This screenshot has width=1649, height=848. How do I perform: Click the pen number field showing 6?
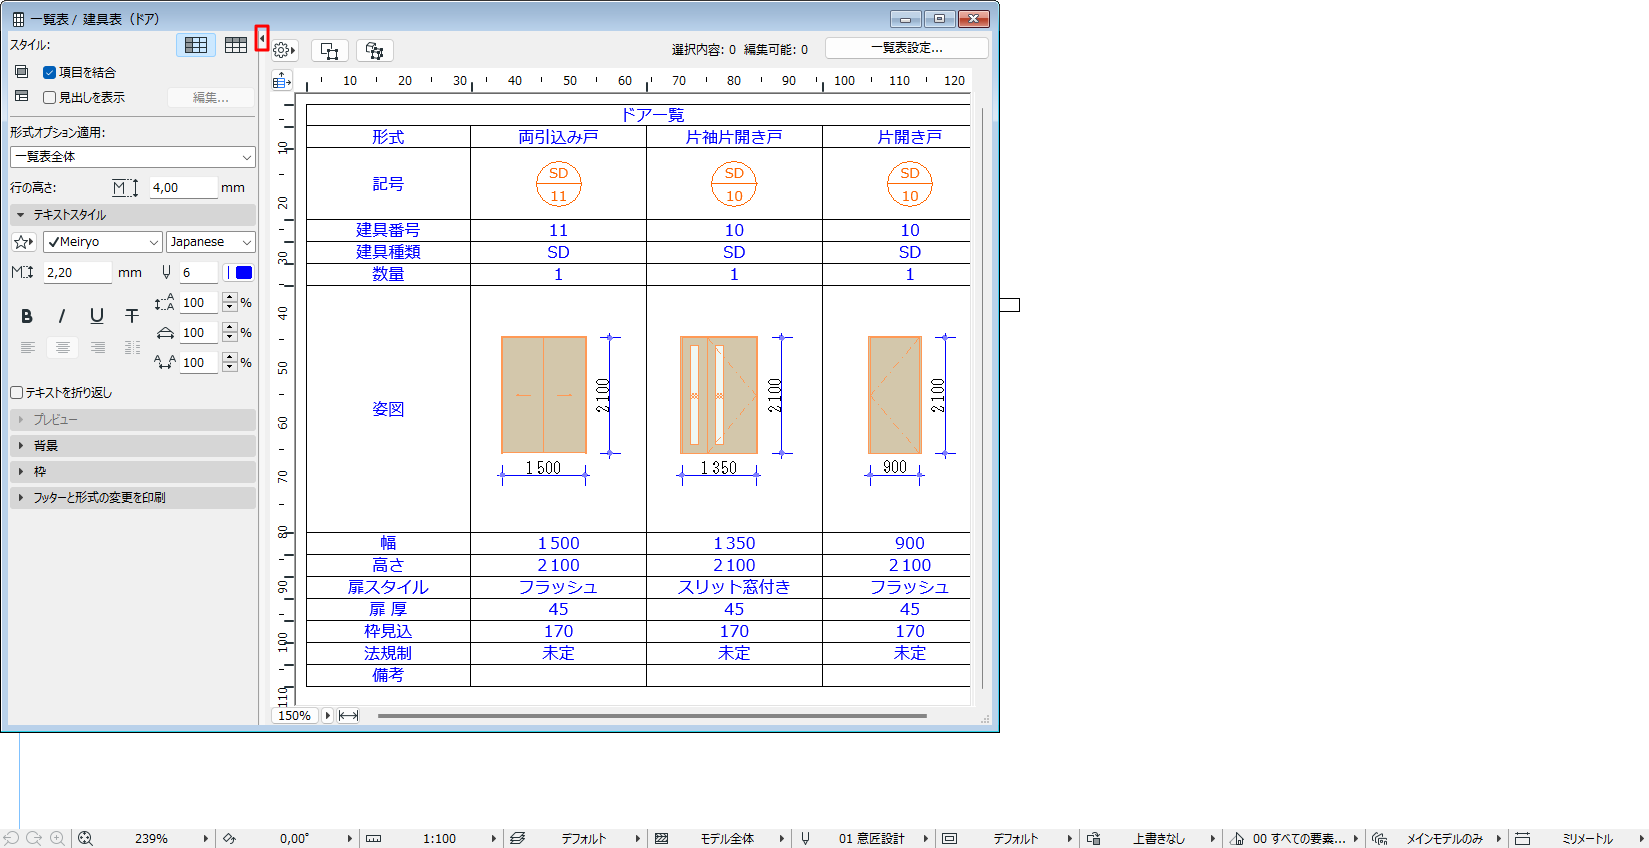coord(198,272)
